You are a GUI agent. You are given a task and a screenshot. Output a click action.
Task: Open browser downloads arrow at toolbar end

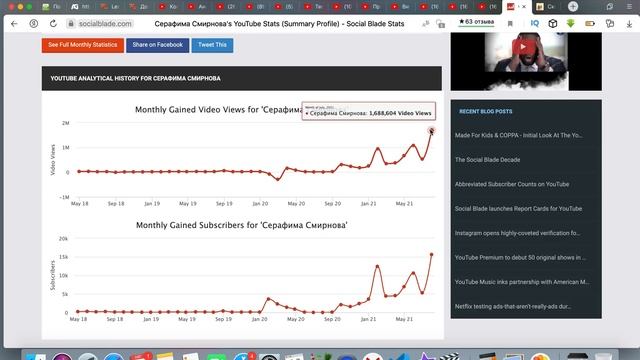tap(629, 24)
